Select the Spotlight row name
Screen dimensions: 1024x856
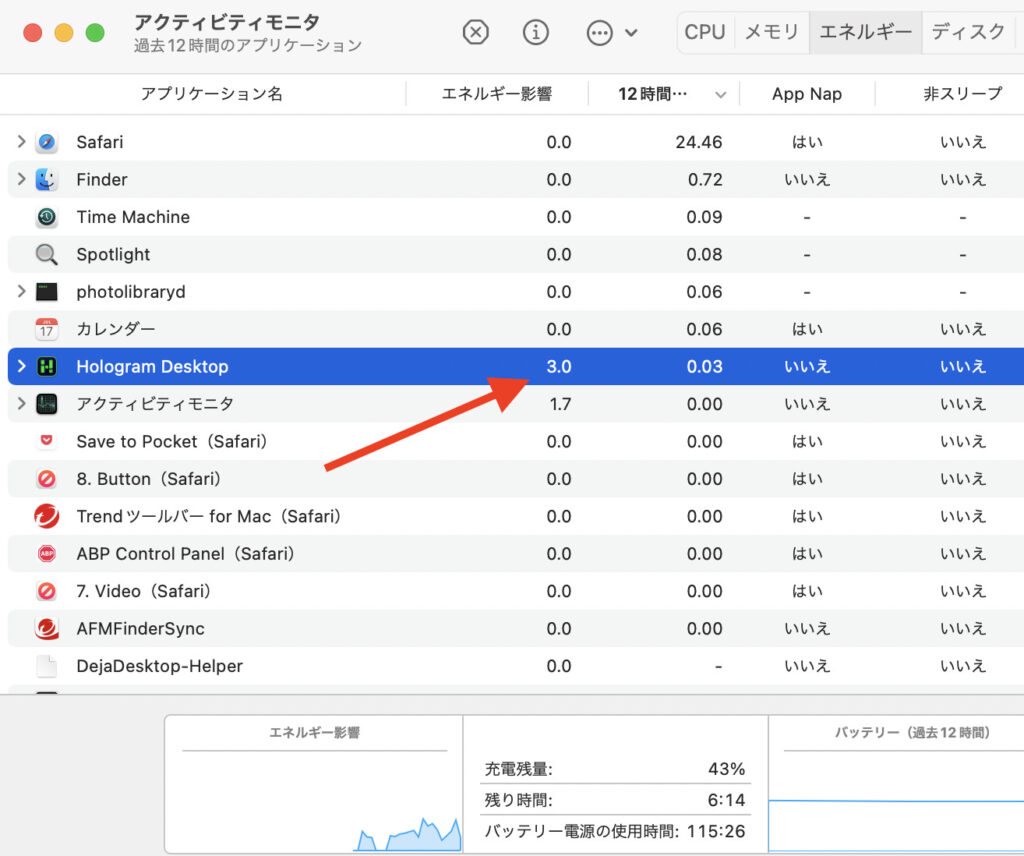[113, 254]
